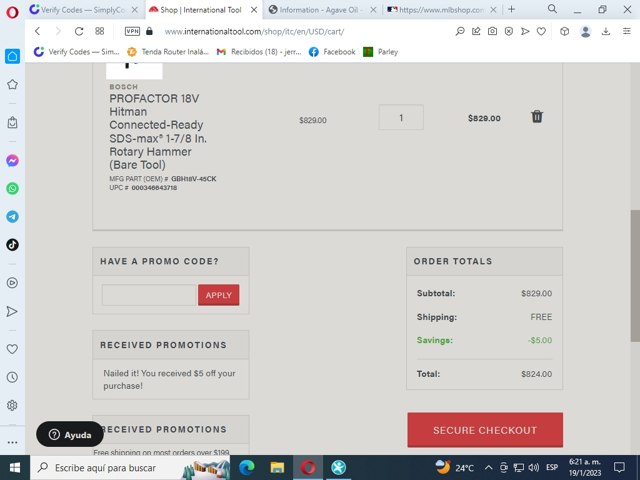Image resolution: width=640 pixels, height=480 pixels.
Task: Select the $824.00 total amount text
Action: [x=536, y=374]
